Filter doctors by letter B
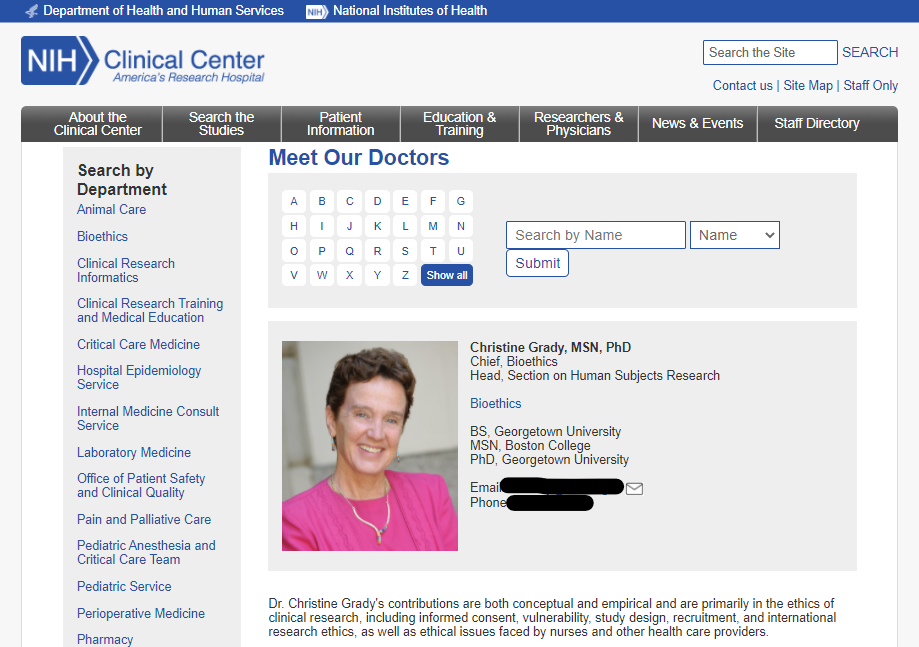Viewport: 919px width, 647px height. click(322, 202)
